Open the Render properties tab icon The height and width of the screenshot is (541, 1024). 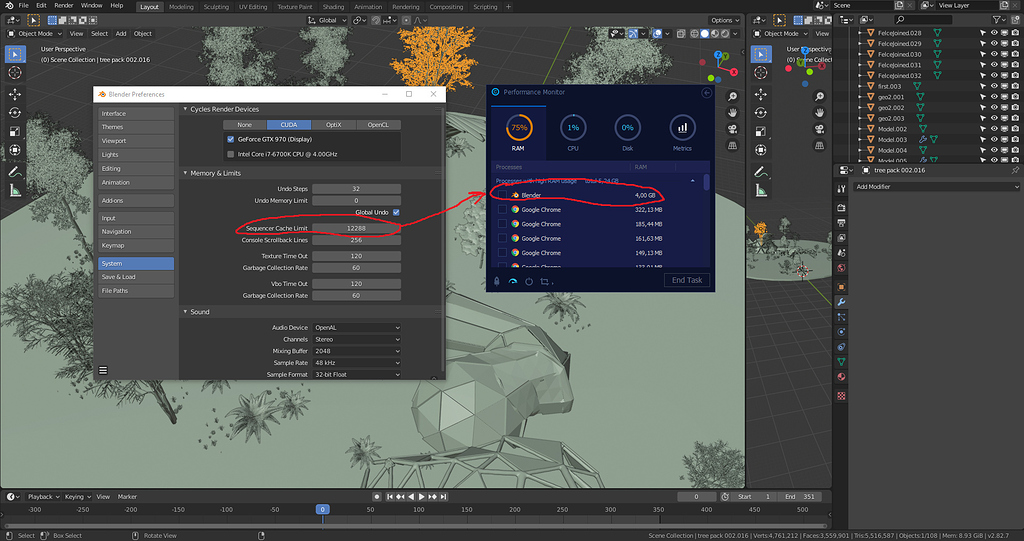[x=841, y=207]
